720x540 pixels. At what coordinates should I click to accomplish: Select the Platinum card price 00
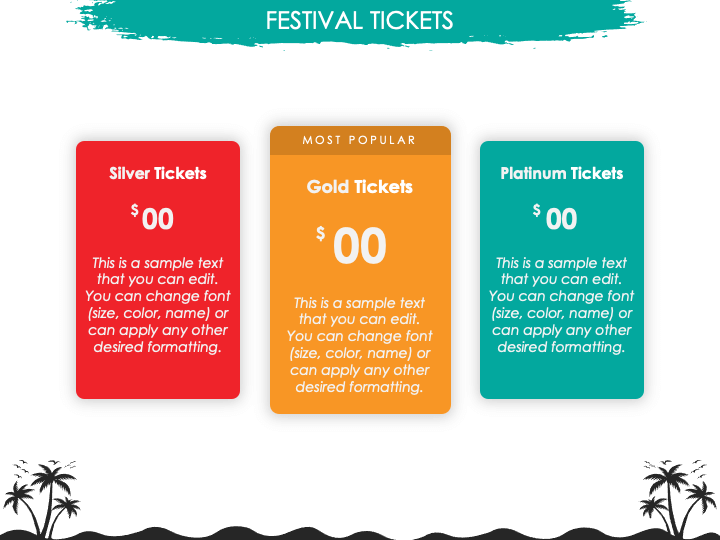[561, 219]
